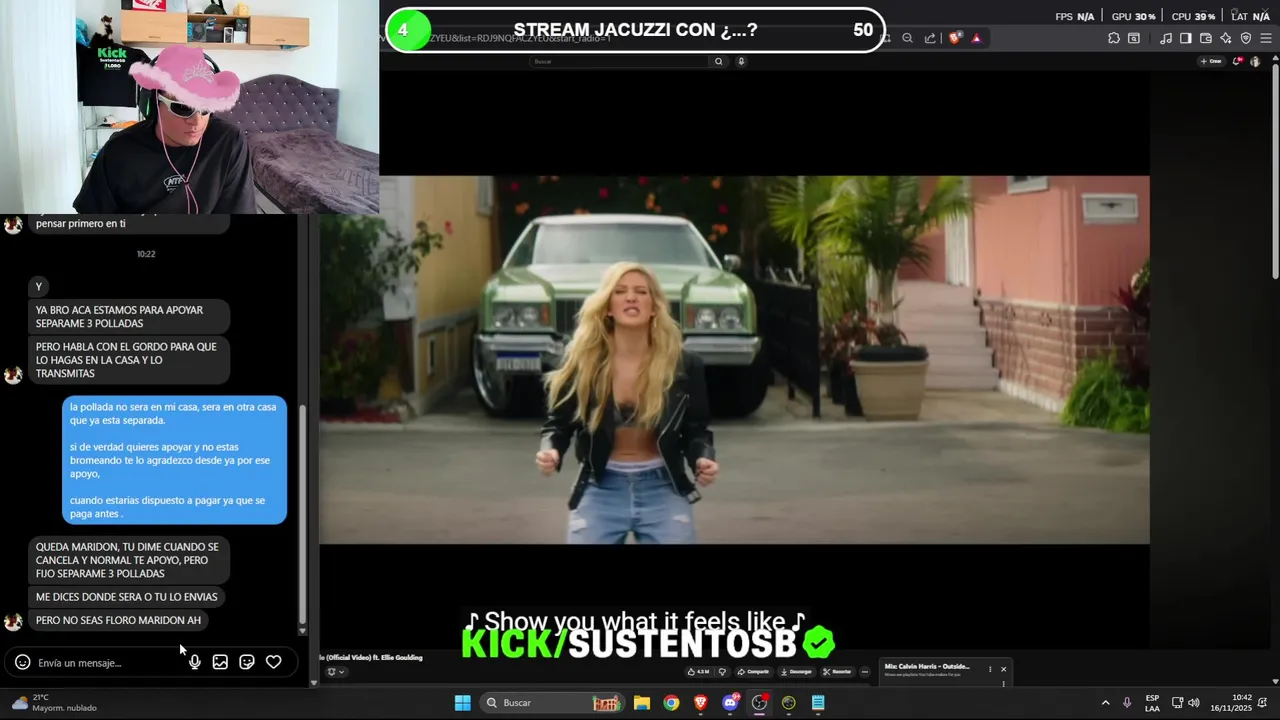The height and width of the screenshot is (720, 1280).
Task: Click the system tray microphone icon
Action: point(1127,702)
